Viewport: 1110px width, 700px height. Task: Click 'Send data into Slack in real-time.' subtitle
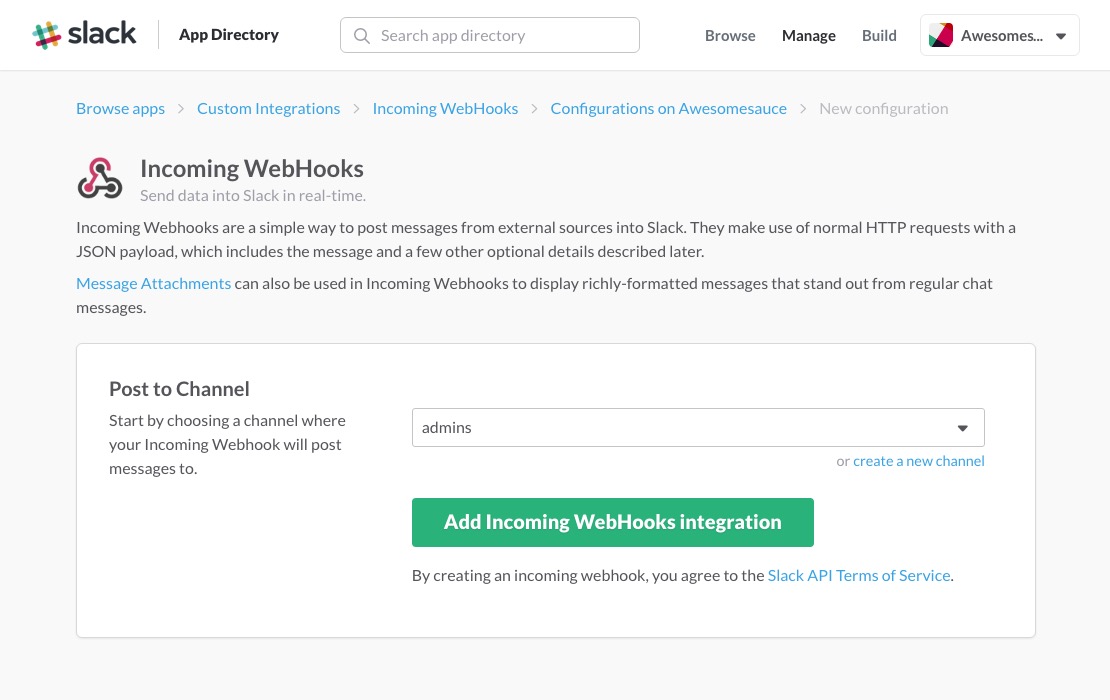[253, 195]
